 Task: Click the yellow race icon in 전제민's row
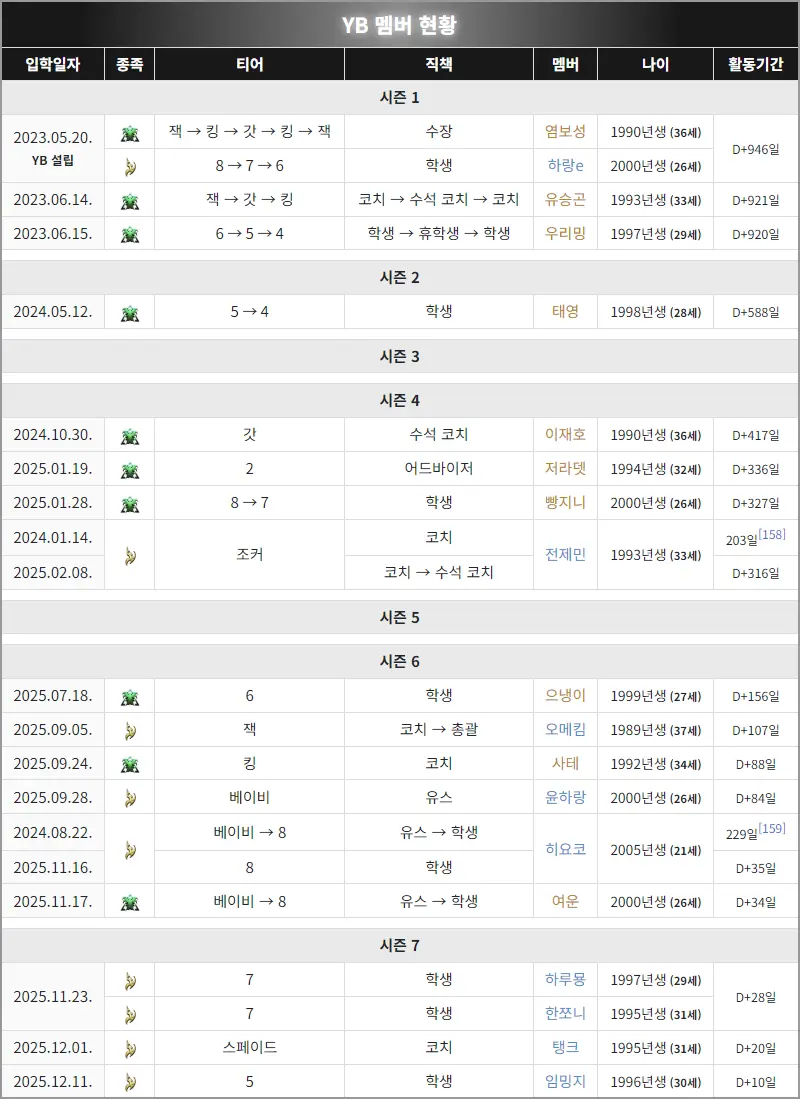130,555
